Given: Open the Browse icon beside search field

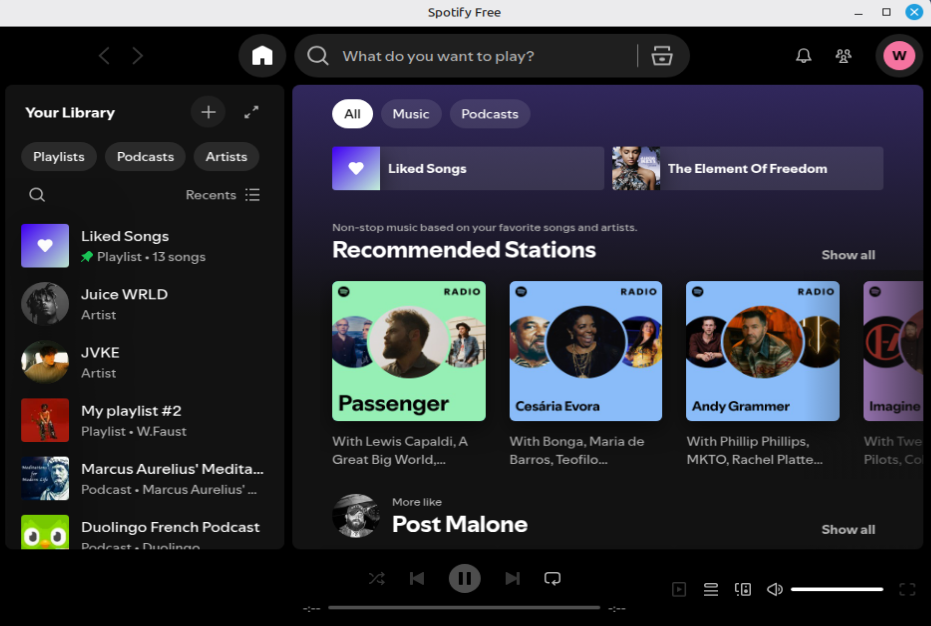Looking at the screenshot, I should 661,56.
